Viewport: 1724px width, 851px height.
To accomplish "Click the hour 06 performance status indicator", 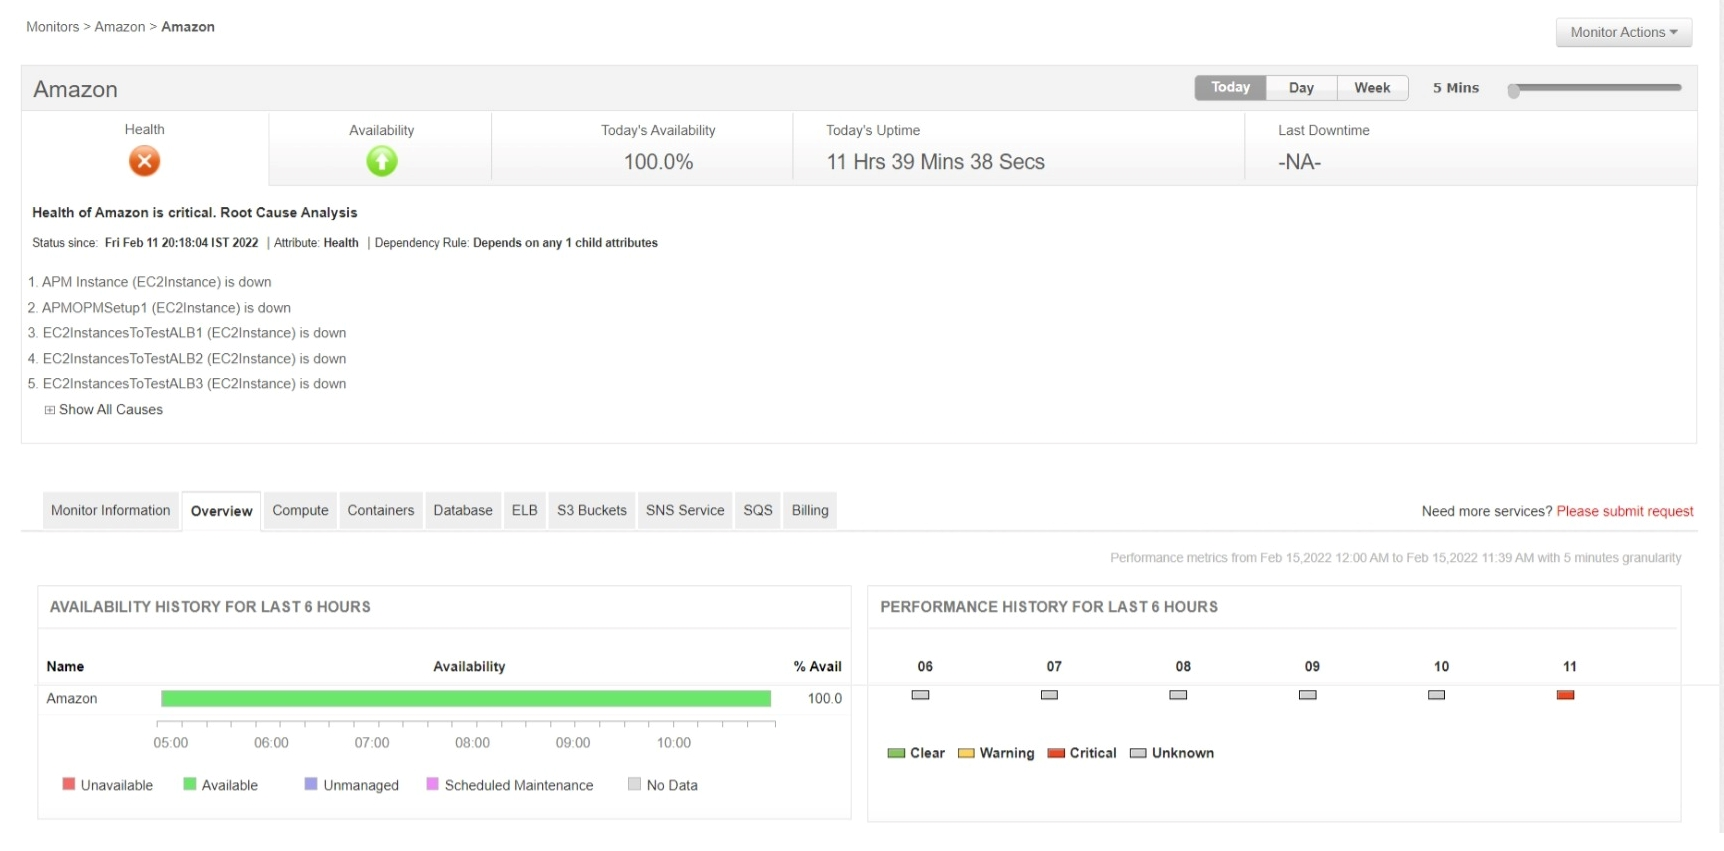I will [x=921, y=695].
